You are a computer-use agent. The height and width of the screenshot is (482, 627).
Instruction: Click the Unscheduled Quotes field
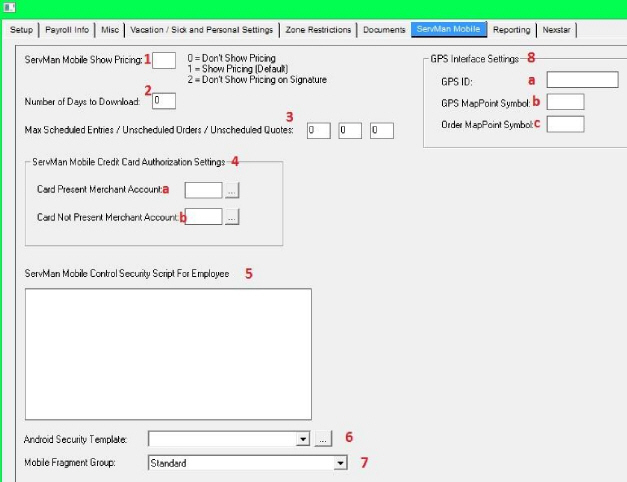click(x=381, y=130)
